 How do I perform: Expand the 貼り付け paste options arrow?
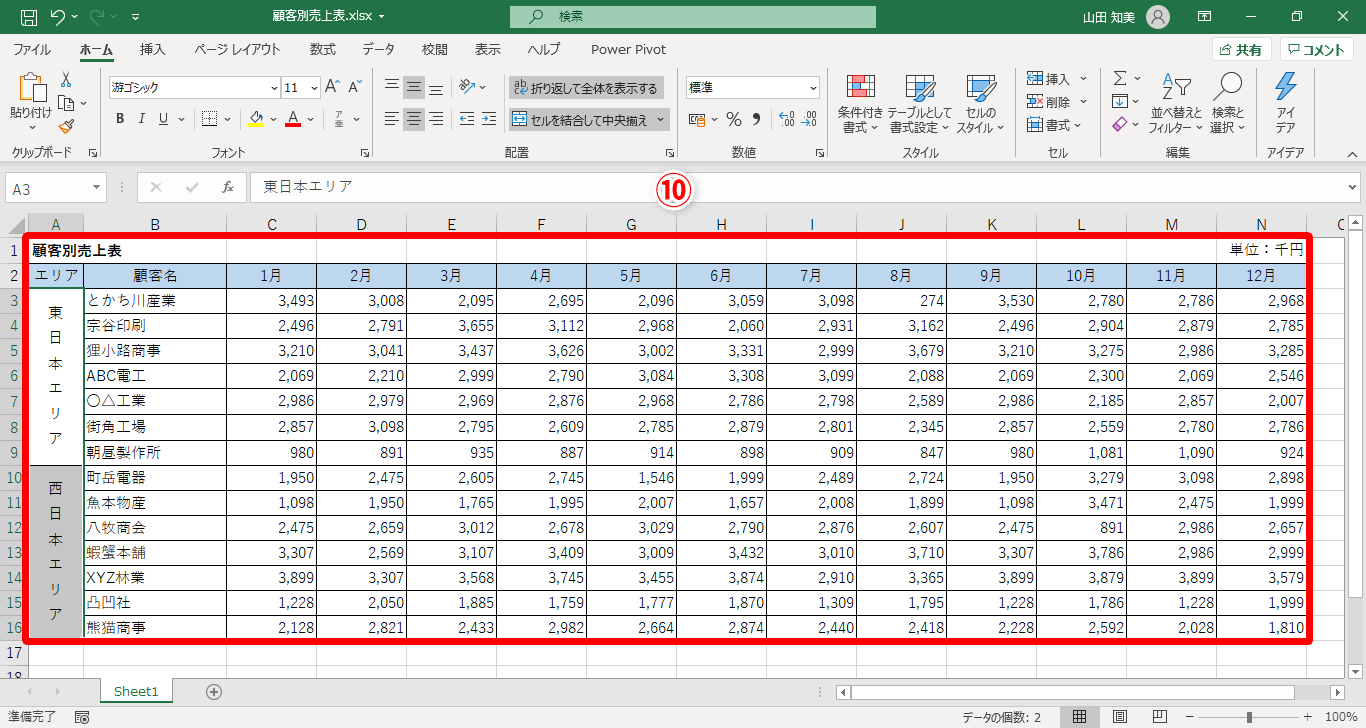[30, 128]
